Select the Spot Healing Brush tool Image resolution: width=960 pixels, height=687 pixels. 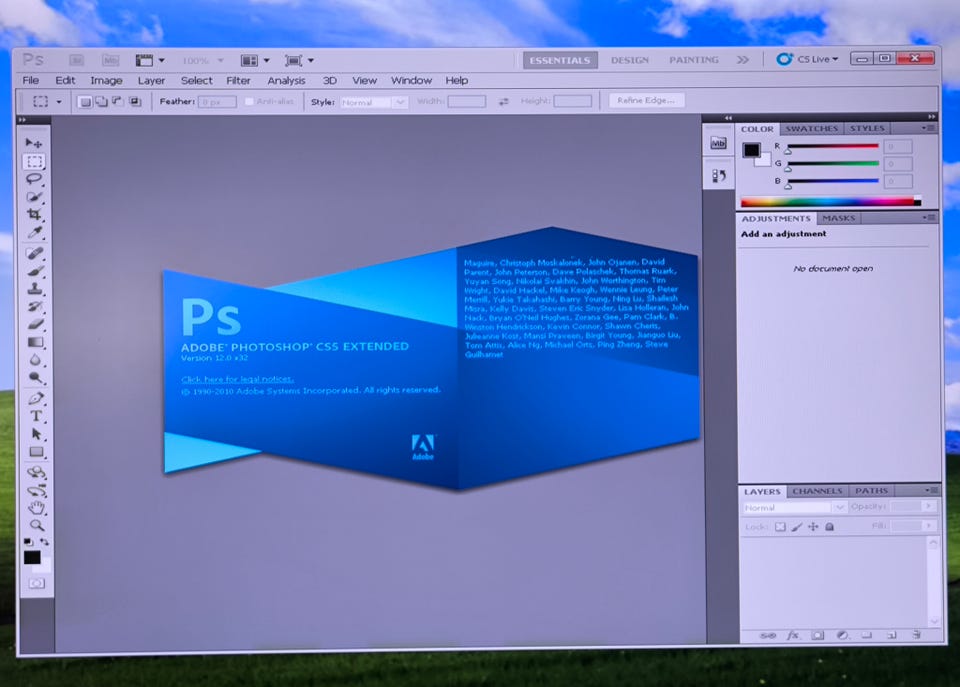point(35,253)
